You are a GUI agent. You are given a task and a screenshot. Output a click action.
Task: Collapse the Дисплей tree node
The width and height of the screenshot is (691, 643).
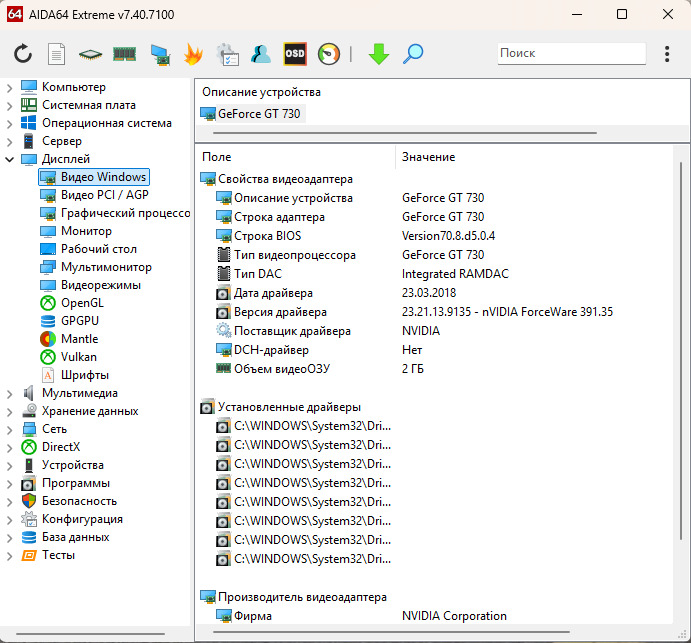coord(10,159)
